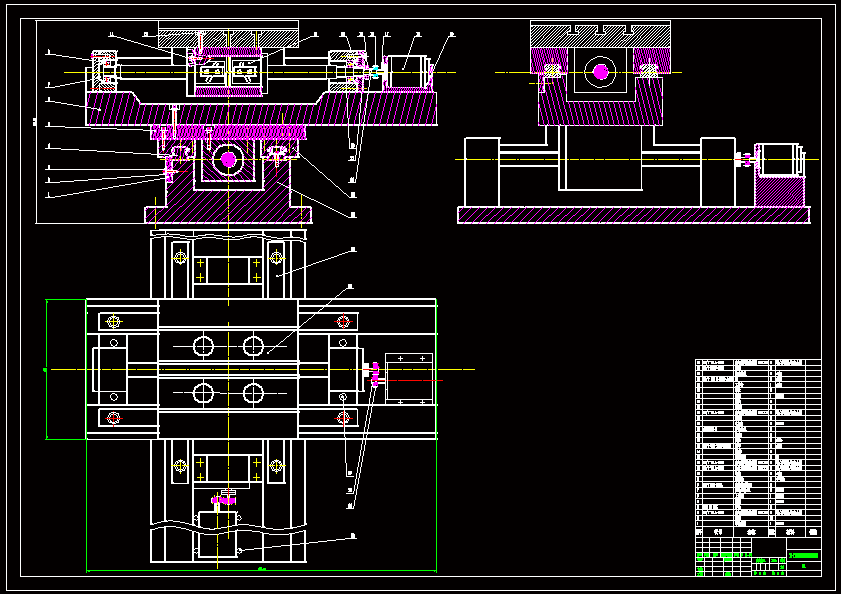The image size is (841, 594).
Task: Select the right bearing block in the side view
Action: [x=718, y=172]
